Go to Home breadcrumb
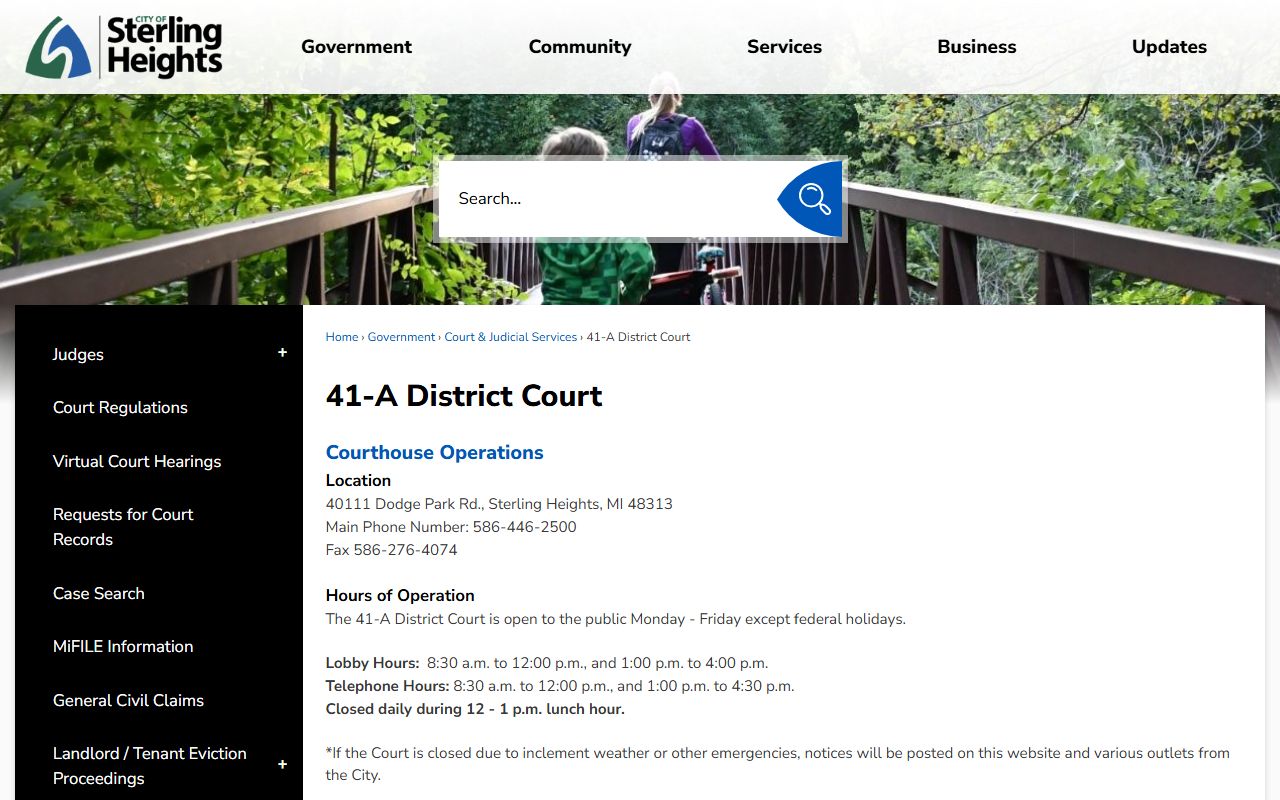The image size is (1280, 800). pyautogui.click(x=342, y=337)
